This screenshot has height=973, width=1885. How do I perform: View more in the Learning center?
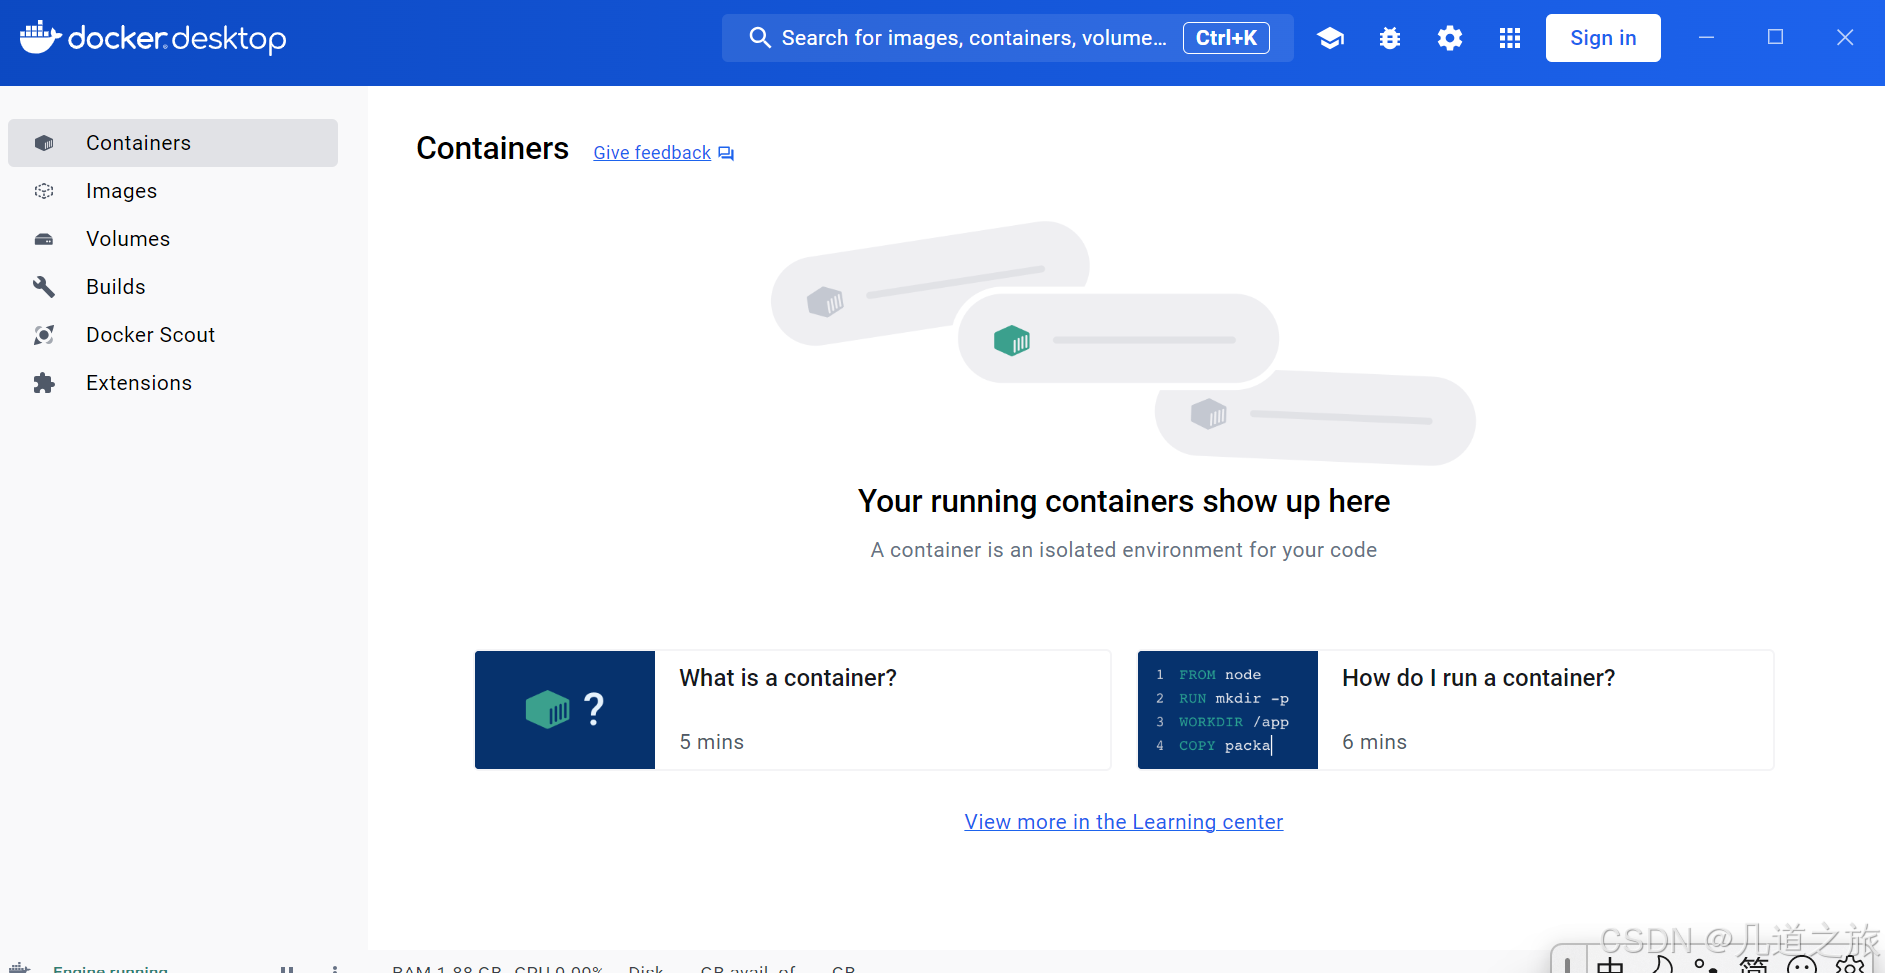tap(1124, 821)
